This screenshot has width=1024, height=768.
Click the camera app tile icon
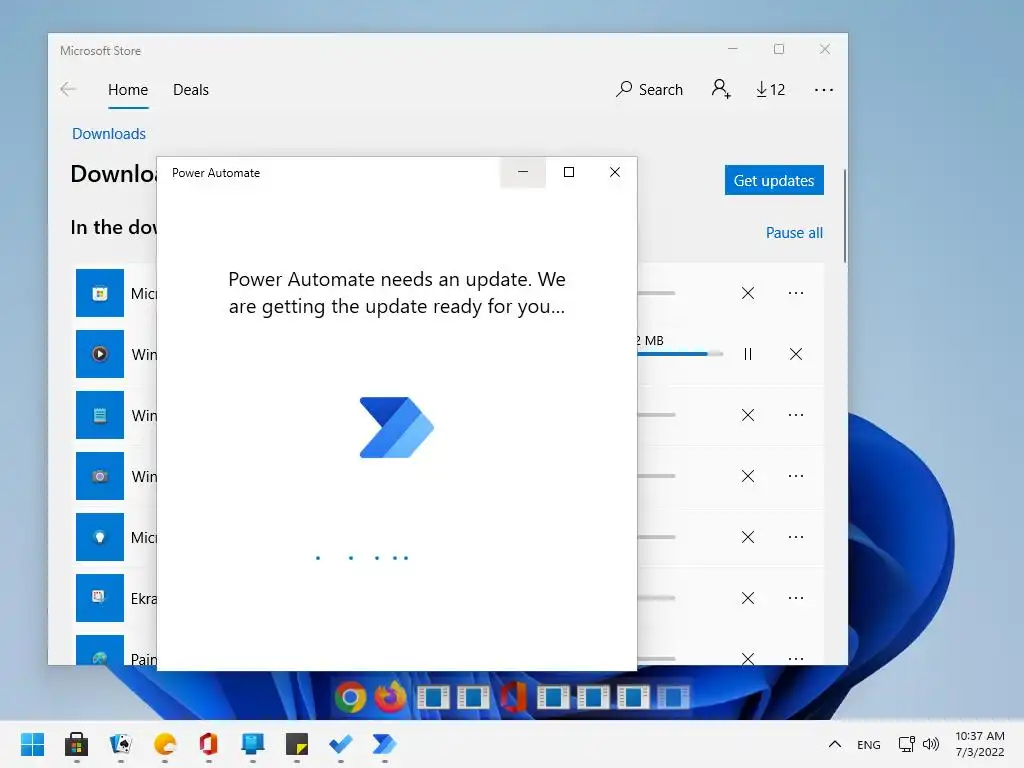[100, 476]
